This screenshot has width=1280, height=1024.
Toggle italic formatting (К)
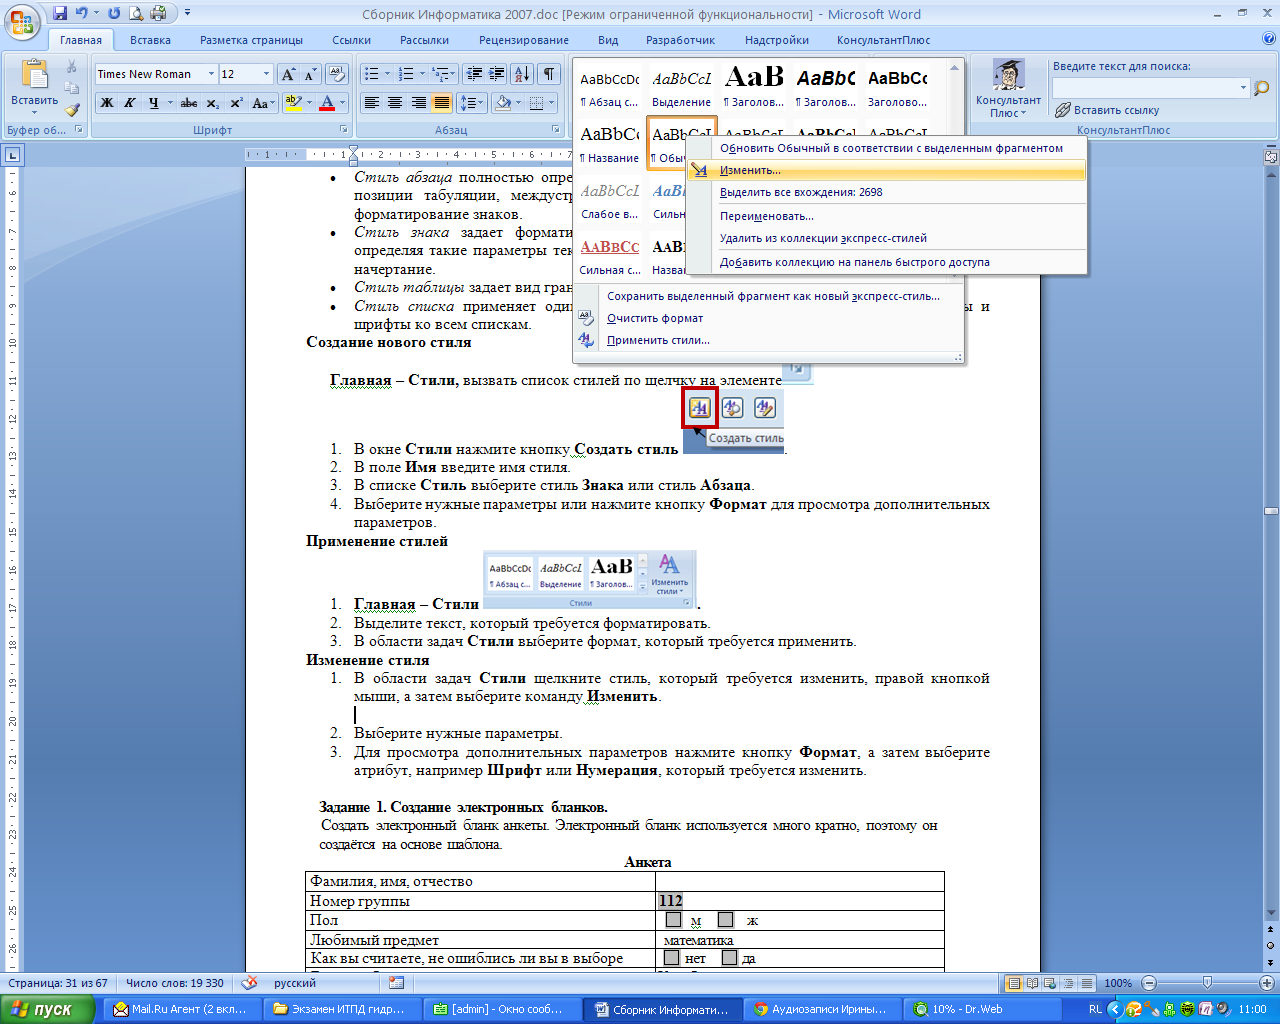pos(129,103)
